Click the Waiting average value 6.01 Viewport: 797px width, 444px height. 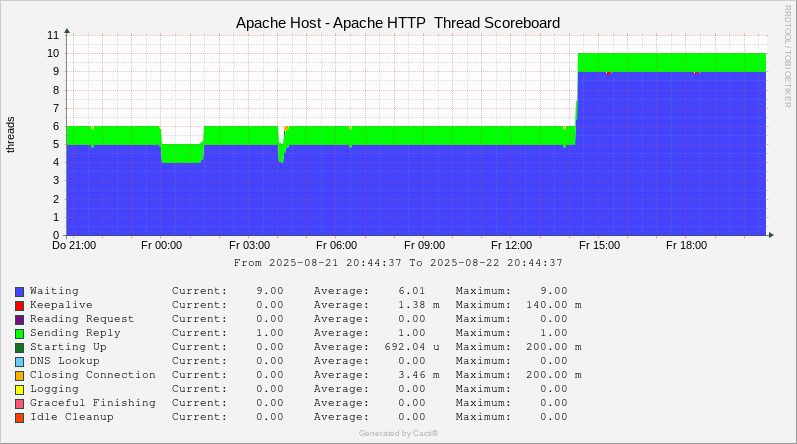click(x=412, y=291)
